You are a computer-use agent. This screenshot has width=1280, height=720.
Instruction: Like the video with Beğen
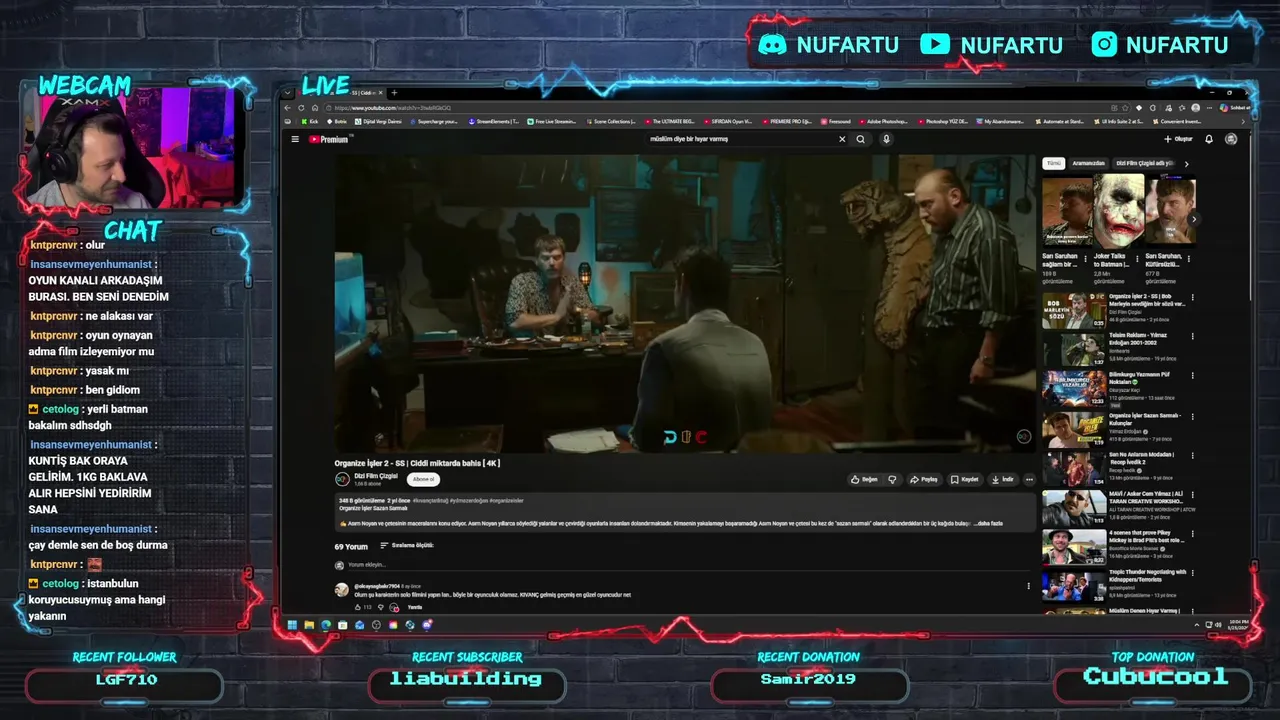click(x=865, y=479)
